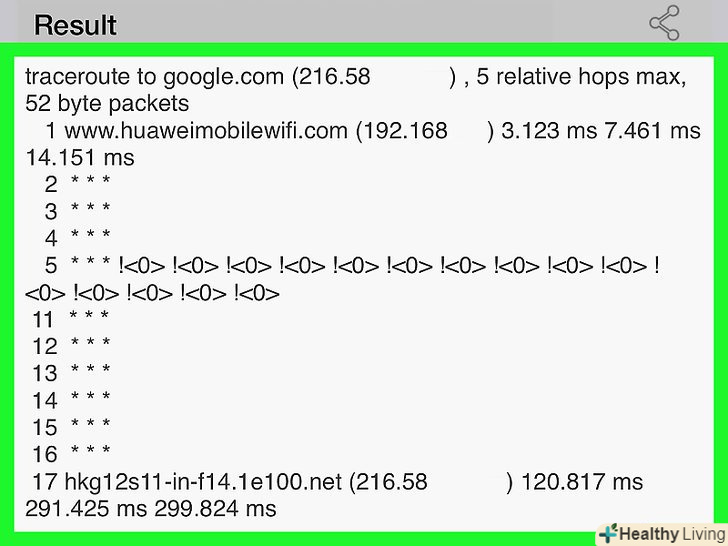Select the hop 5 row with !<0> markers
This screenshot has width=728, height=546.
click(350, 266)
